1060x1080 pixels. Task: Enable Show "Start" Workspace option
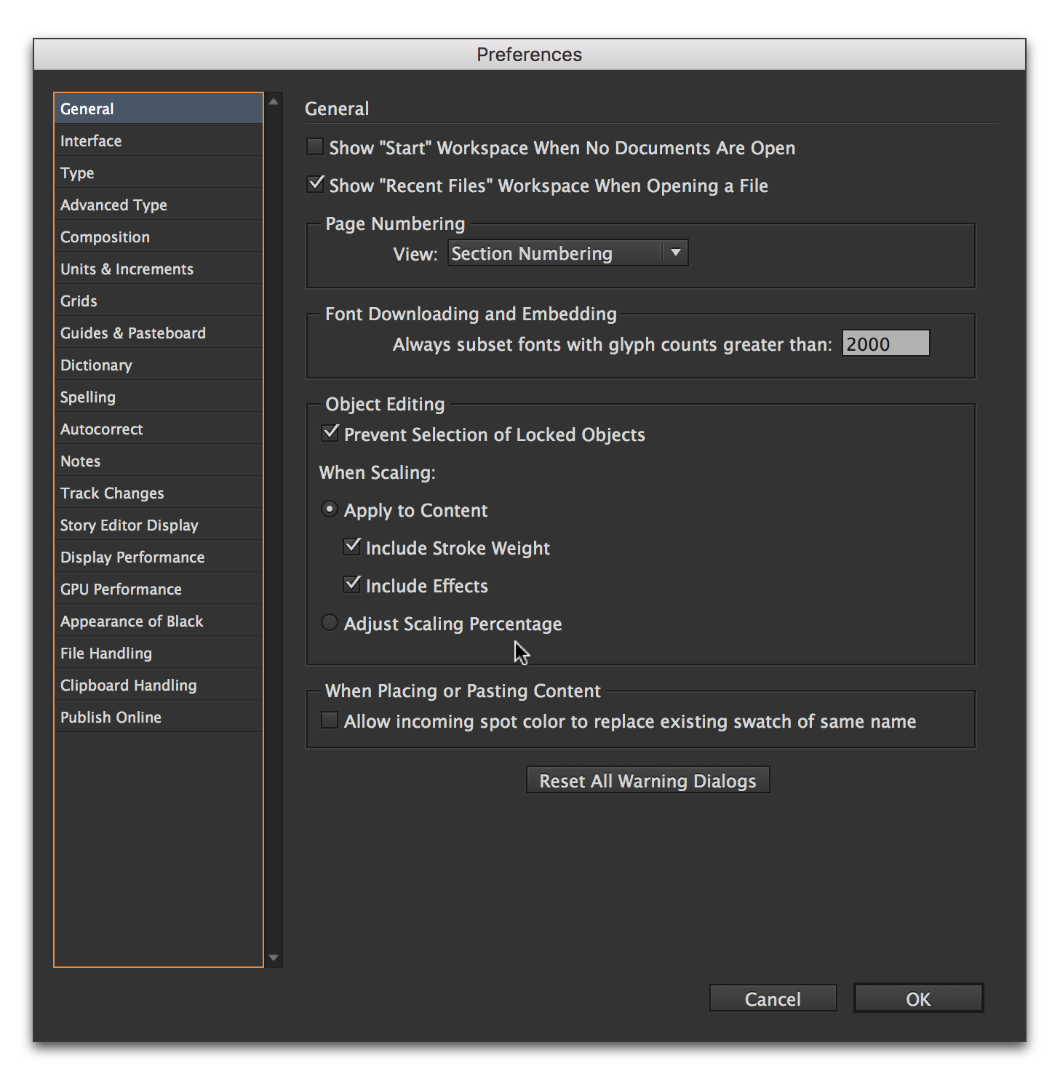click(314, 146)
